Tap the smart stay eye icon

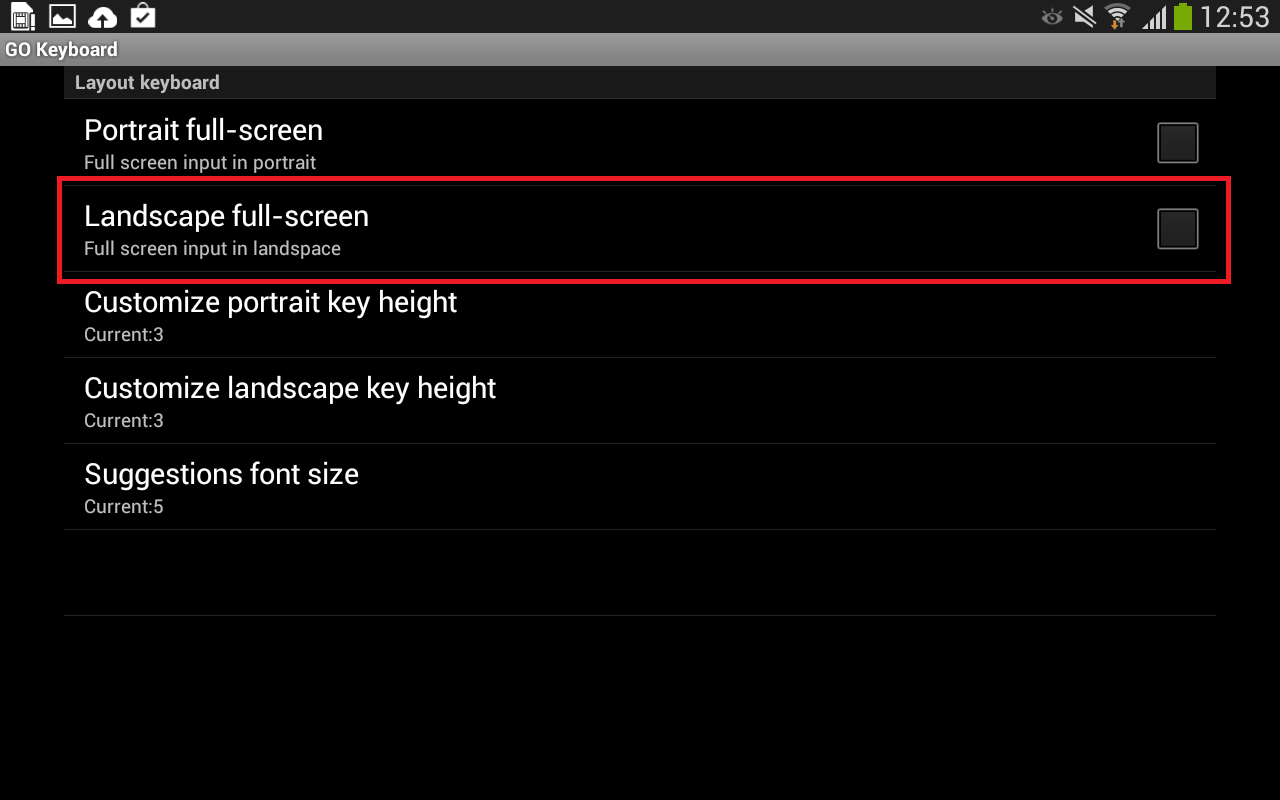click(x=1051, y=17)
